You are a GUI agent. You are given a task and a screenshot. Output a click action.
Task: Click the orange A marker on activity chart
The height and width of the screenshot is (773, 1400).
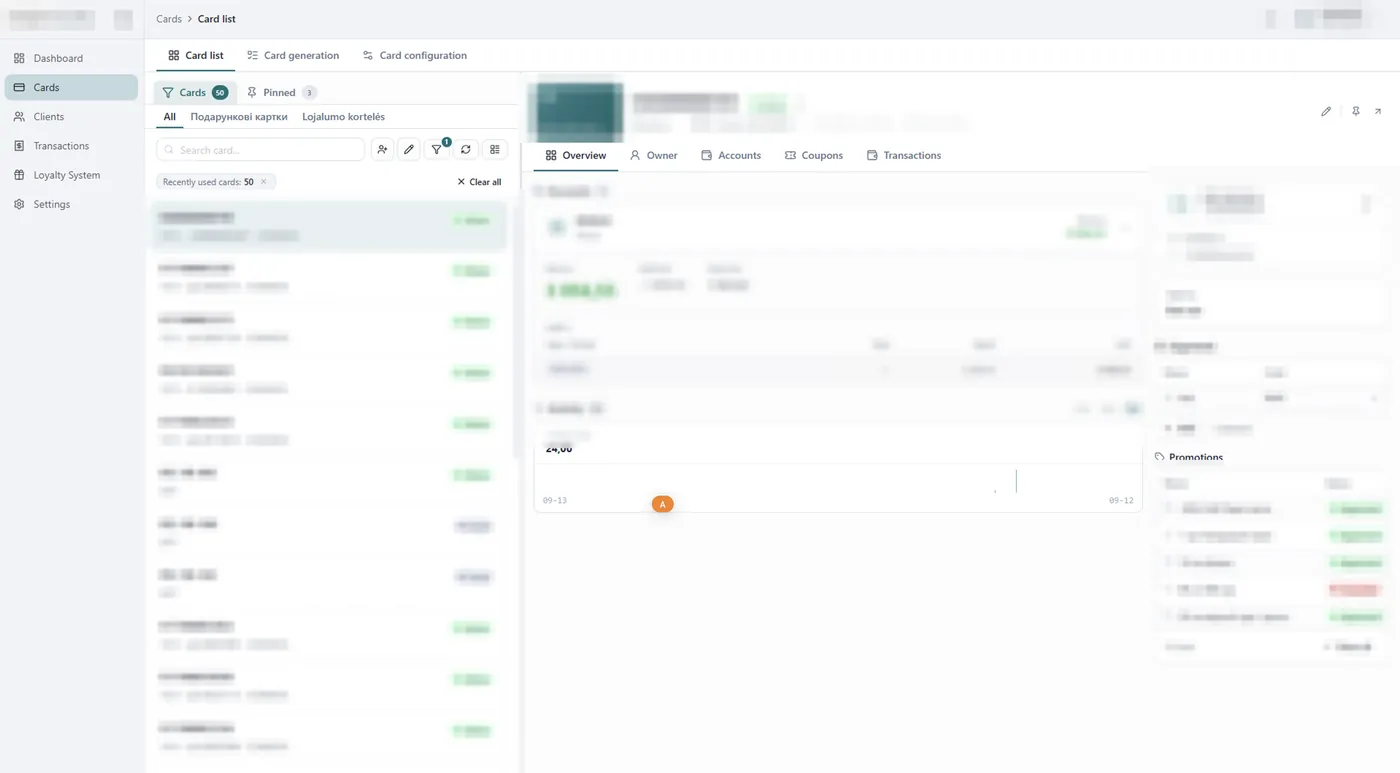[x=662, y=505]
